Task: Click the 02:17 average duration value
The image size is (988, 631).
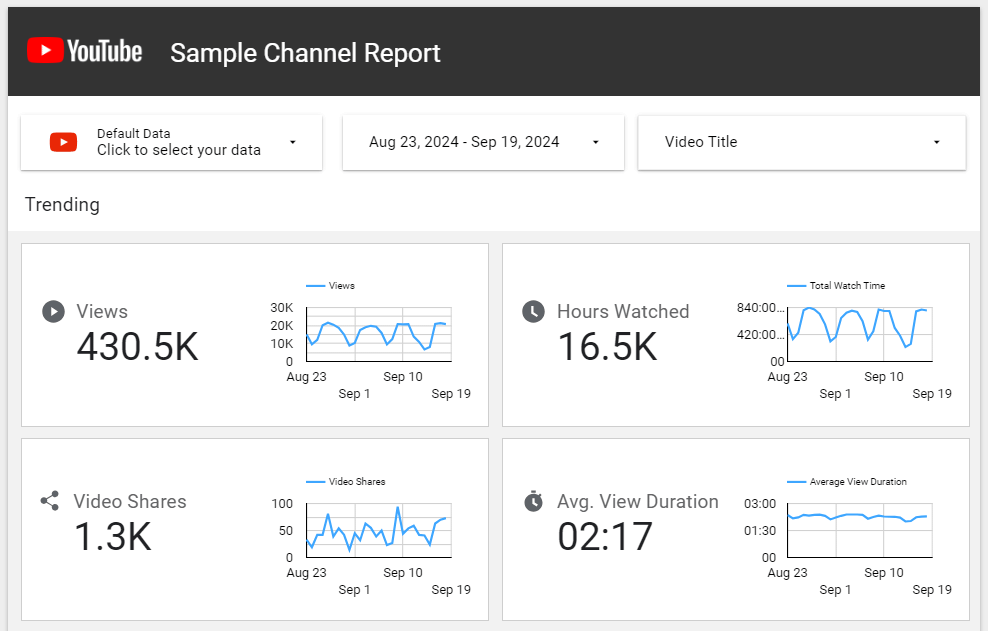Action: pos(605,537)
